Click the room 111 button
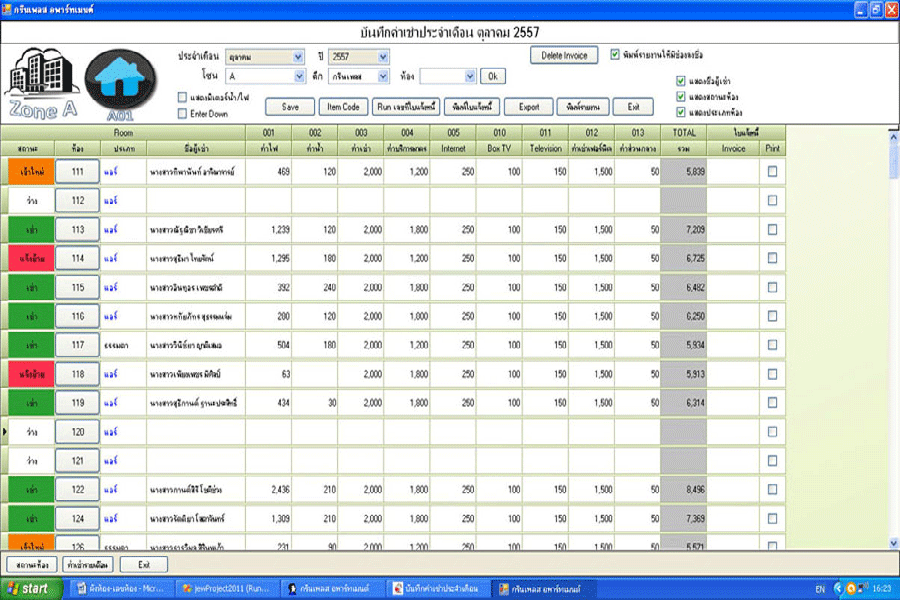This screenshot has height=600, width=900. tap(77, 172)
